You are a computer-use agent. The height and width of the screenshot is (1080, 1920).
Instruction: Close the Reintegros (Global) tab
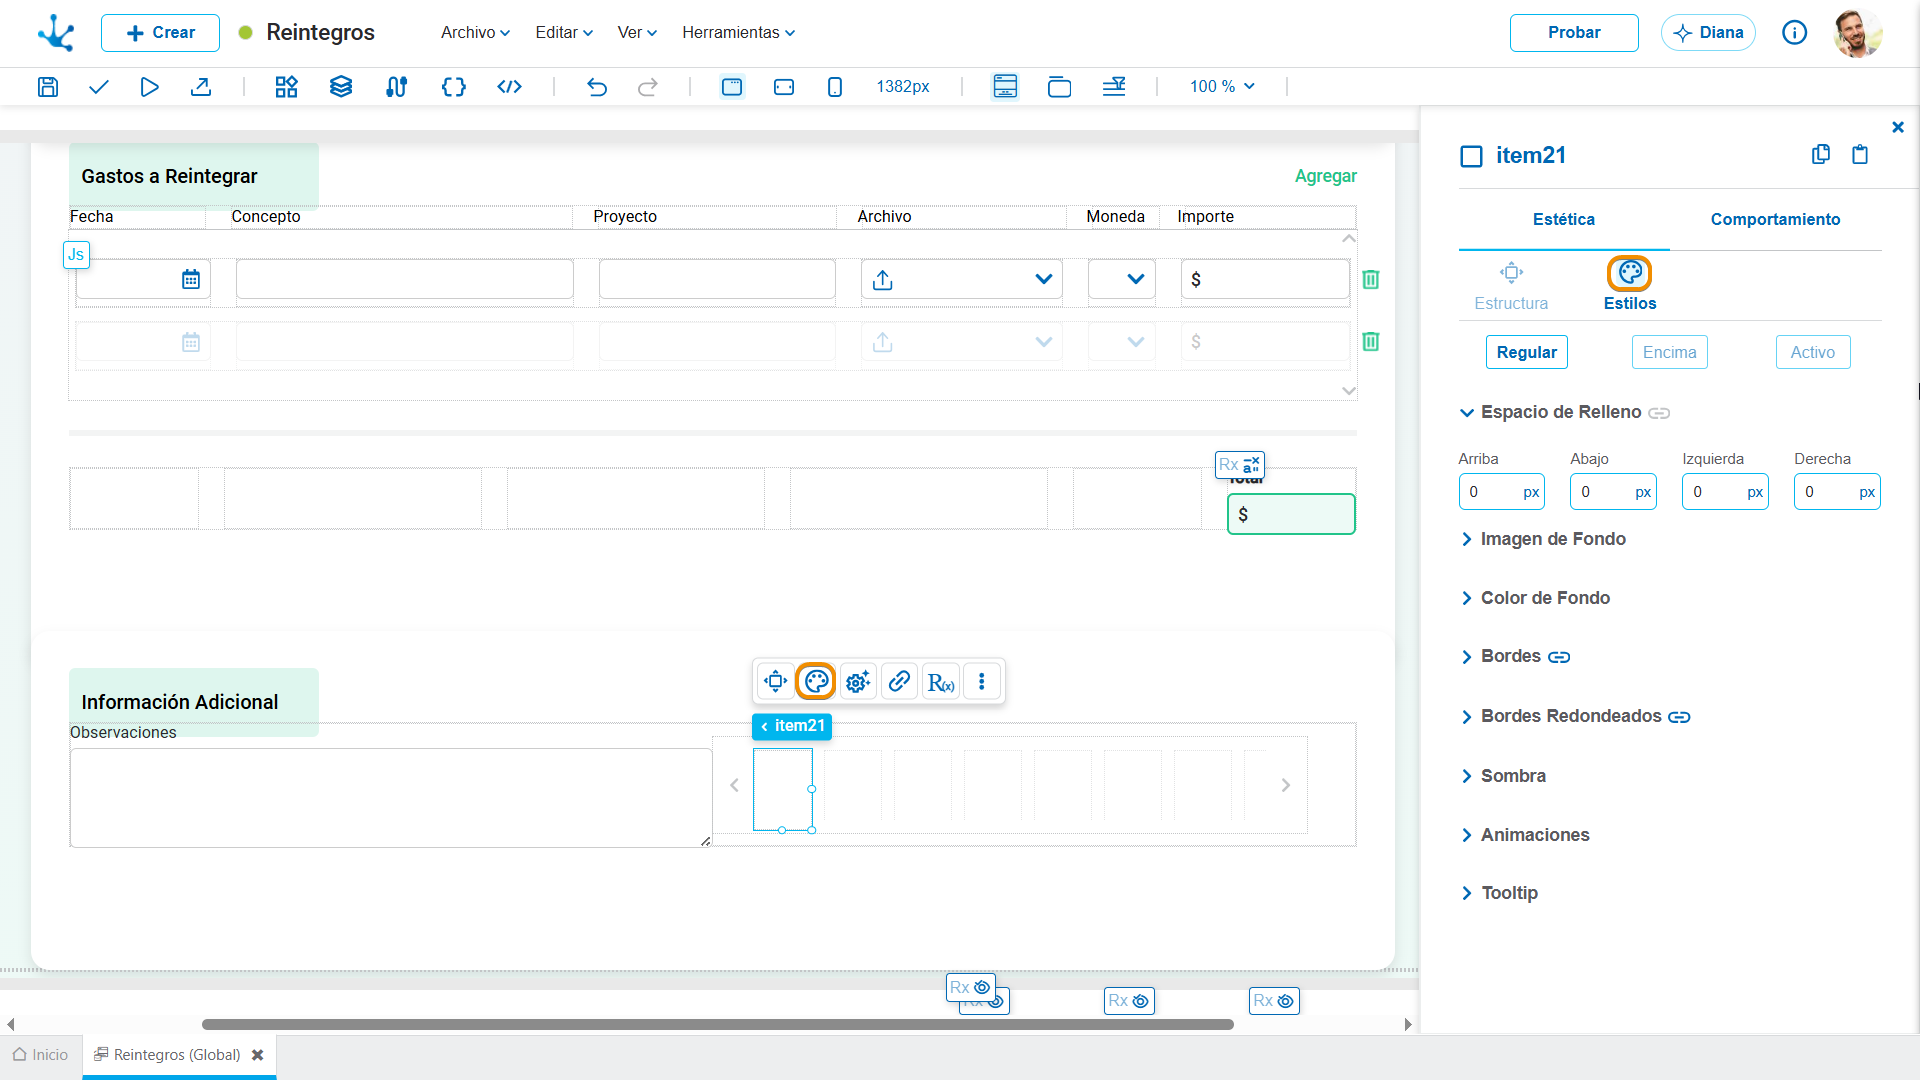point(258,1055)
